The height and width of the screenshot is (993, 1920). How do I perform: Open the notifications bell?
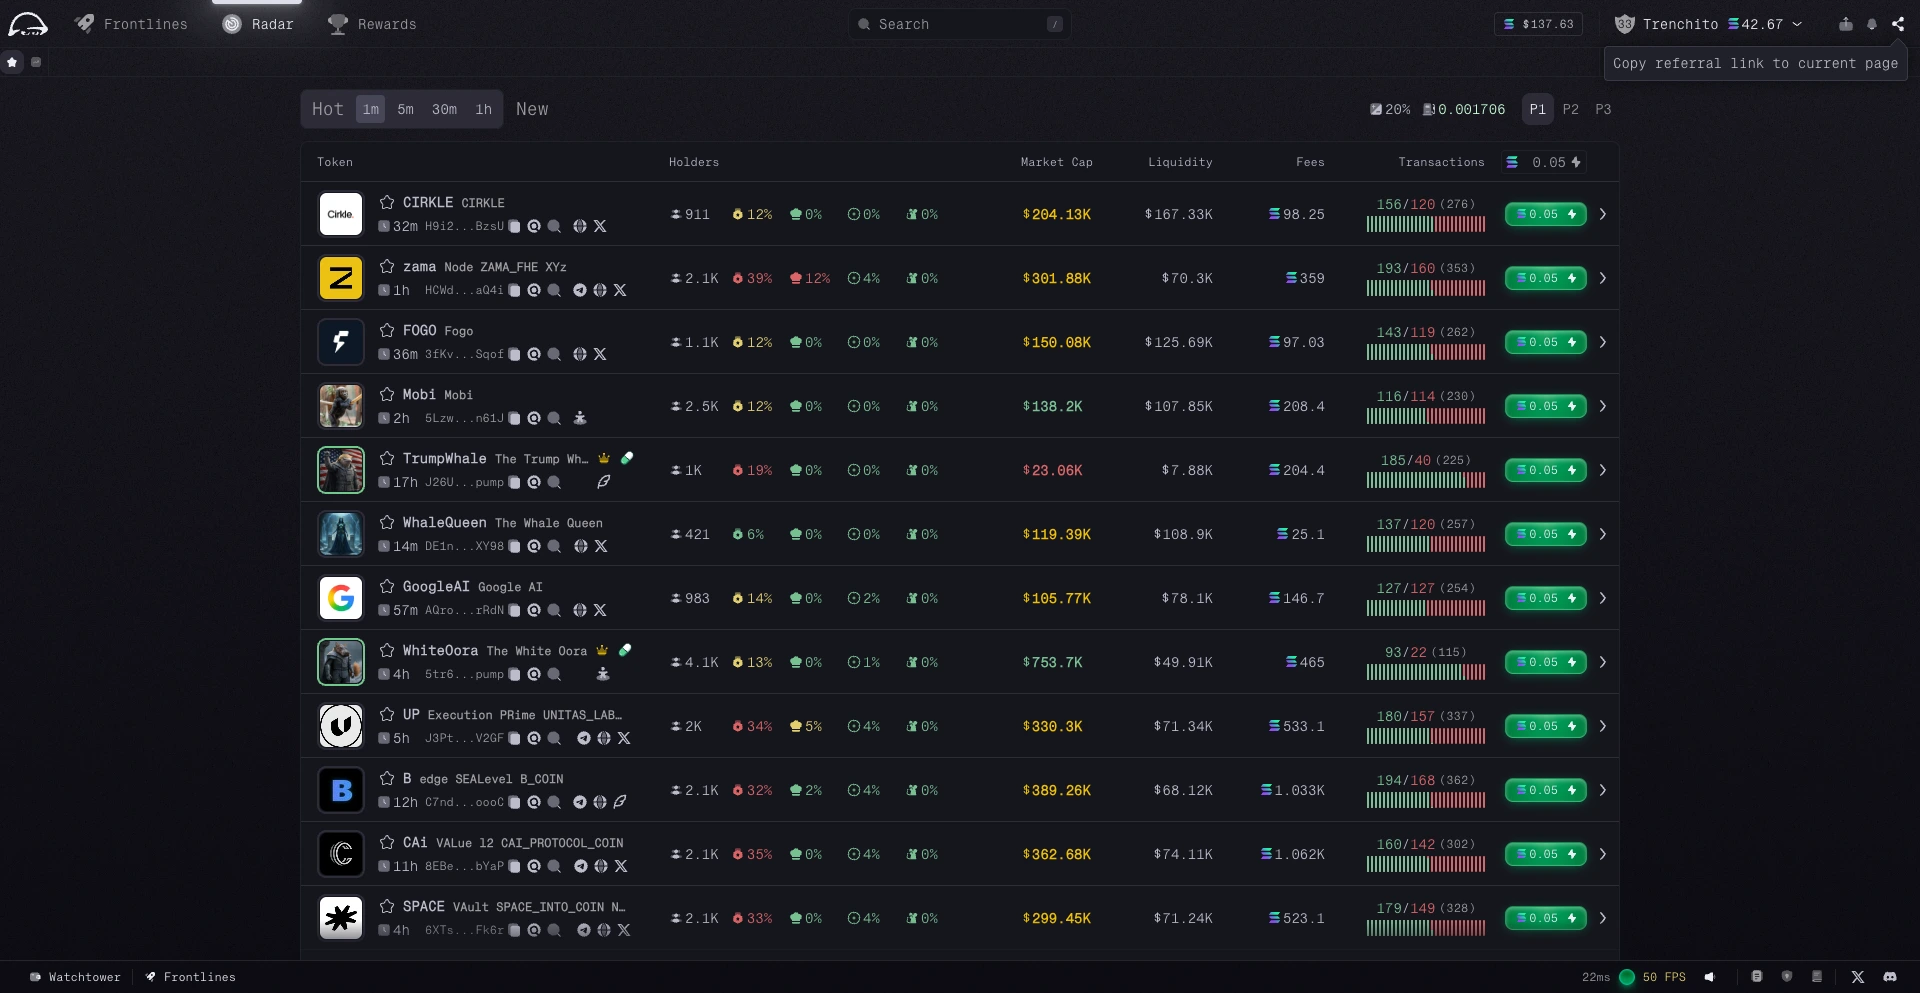coord(1872,24)
